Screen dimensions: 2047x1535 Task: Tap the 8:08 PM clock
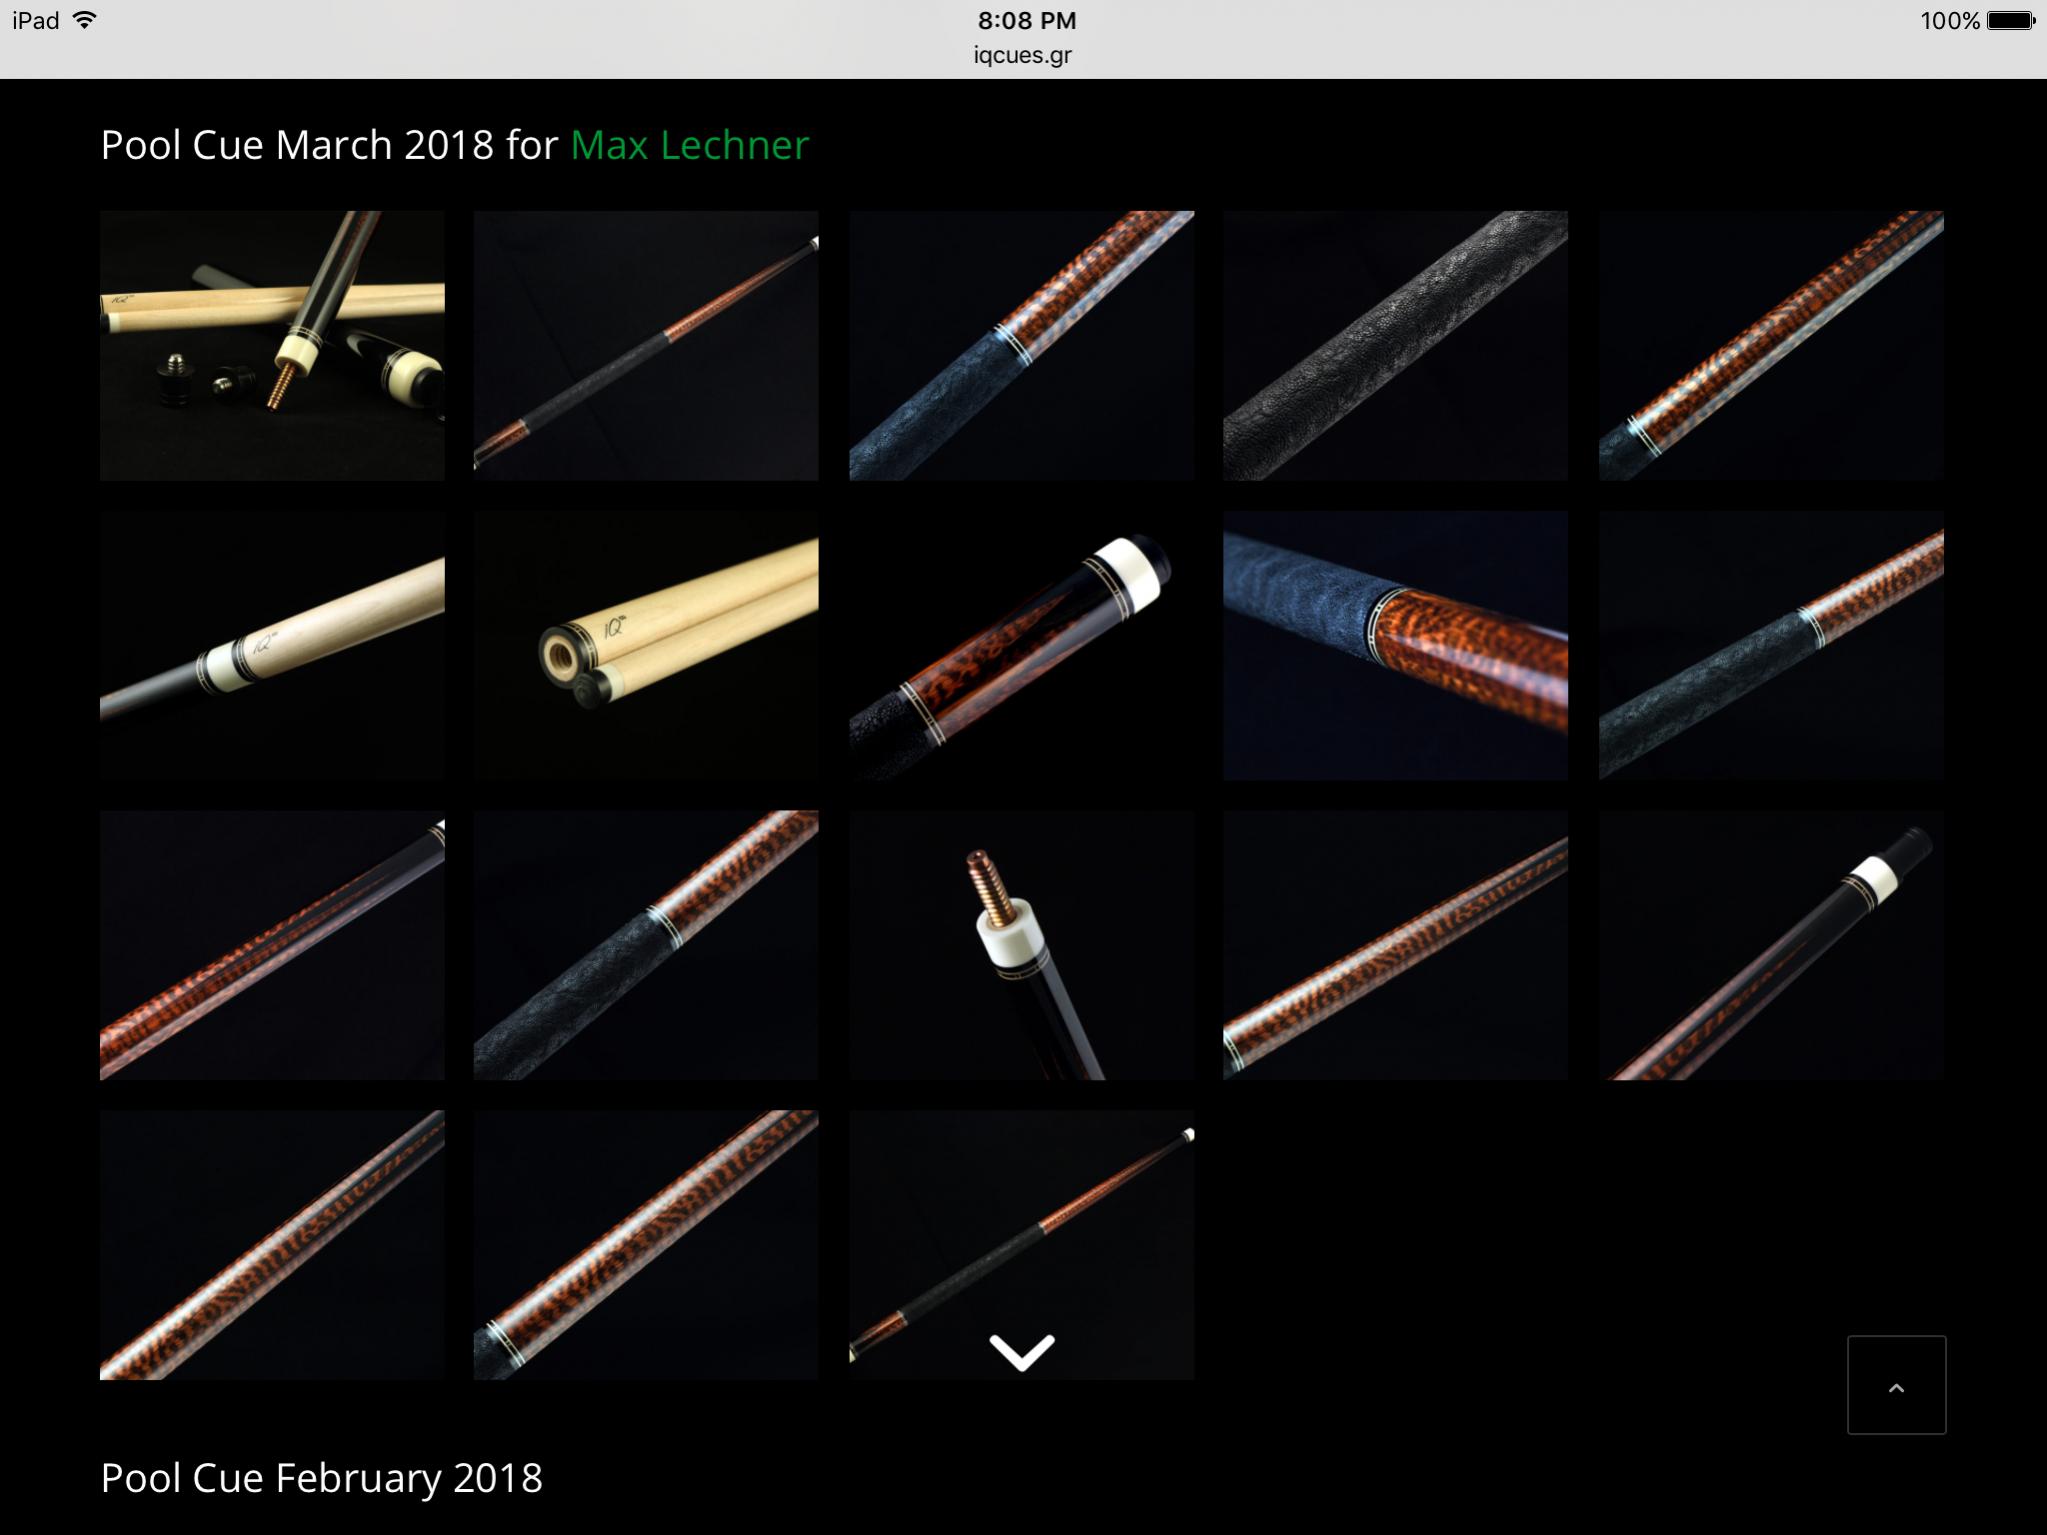pyautogui.click(x=1026, y=20)
